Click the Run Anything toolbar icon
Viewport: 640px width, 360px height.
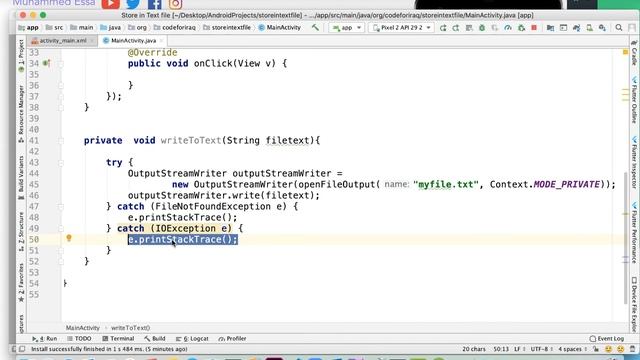tap(563, 28)
